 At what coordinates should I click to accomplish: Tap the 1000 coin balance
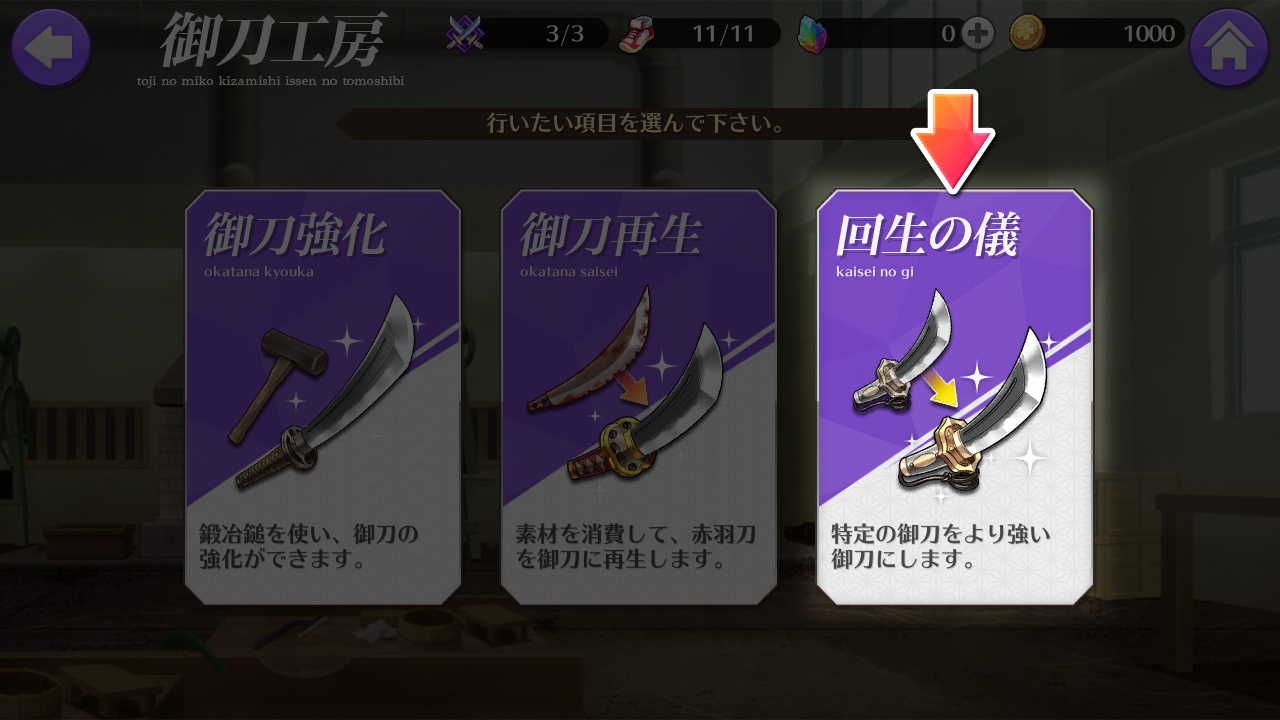click(1148, 34)
